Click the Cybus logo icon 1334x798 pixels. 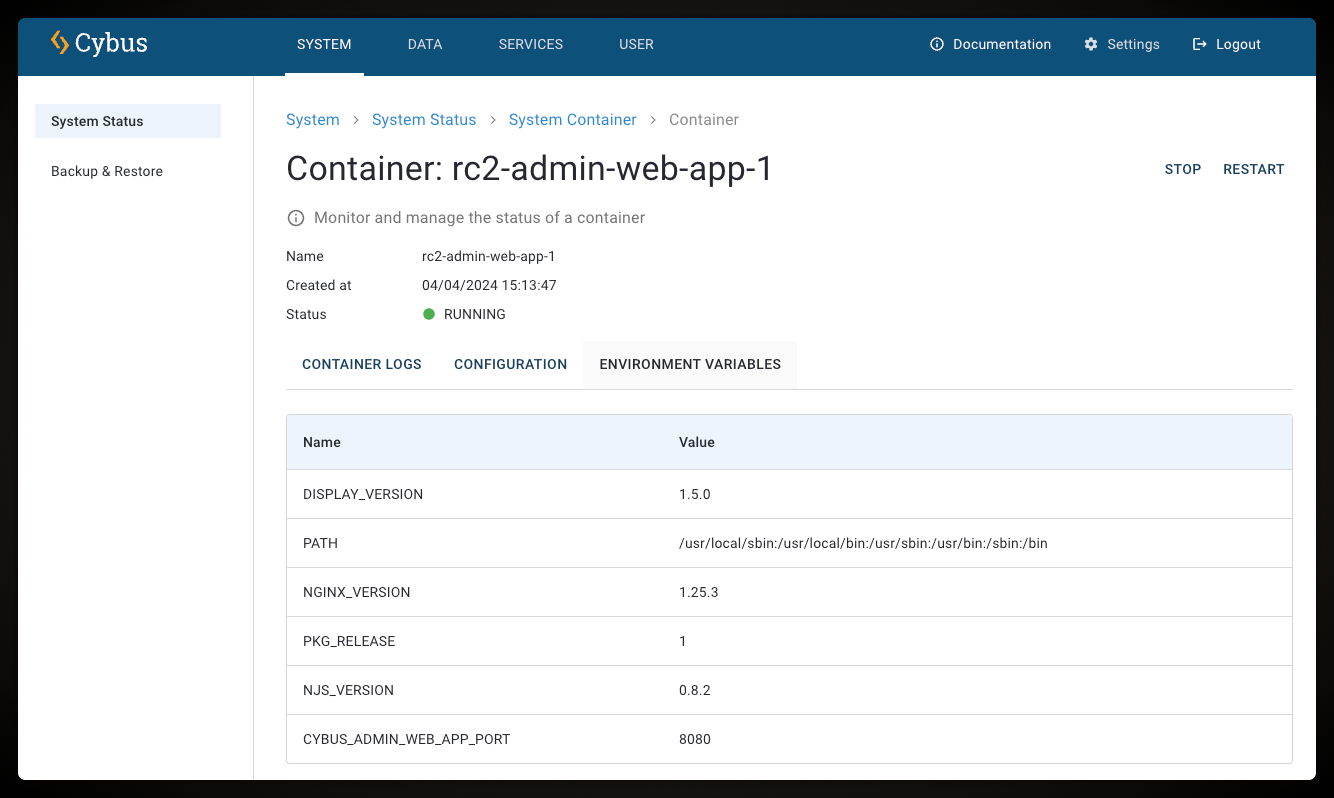click(60, 43)
